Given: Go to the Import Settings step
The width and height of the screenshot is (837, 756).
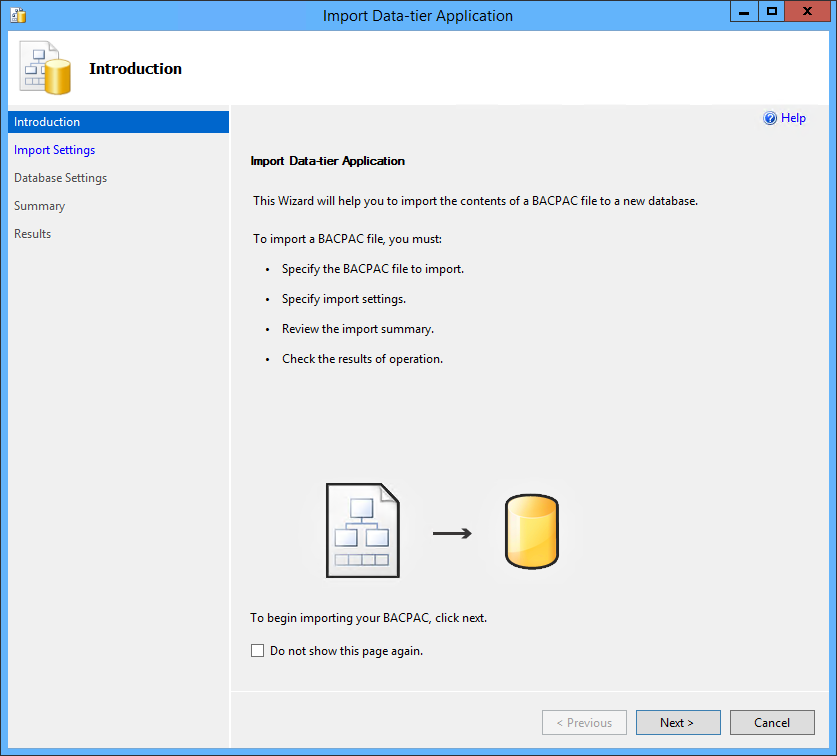Looking at the screenshot, I should pyautogui.click(x=54, y=150).
